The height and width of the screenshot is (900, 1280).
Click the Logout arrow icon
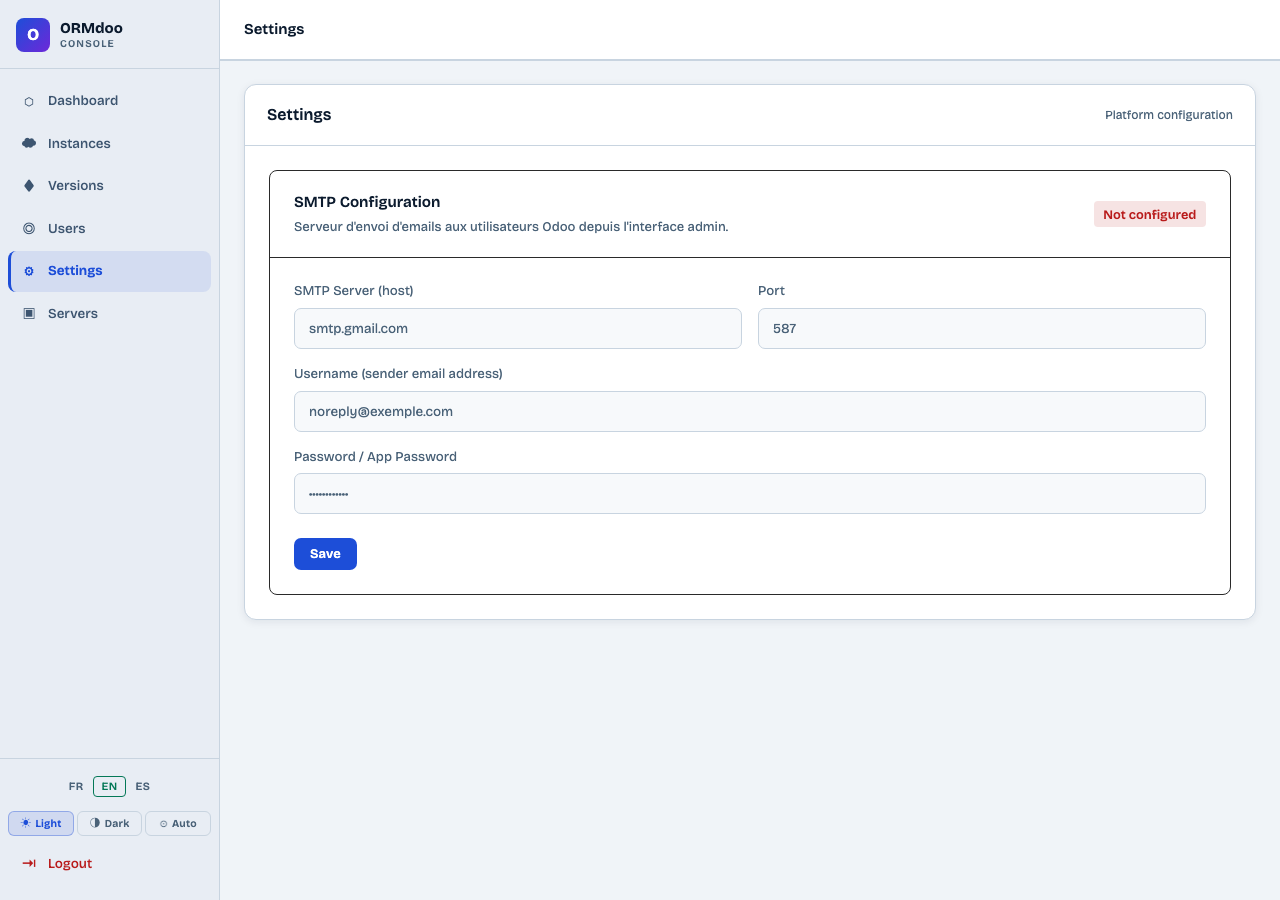click(29, 863)
